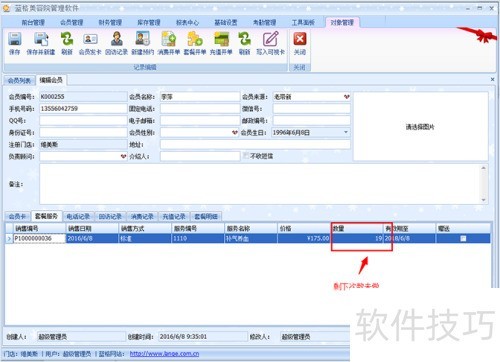Open the 会员性别 dropdown
The image size is (500, 362).
[235, 132]
